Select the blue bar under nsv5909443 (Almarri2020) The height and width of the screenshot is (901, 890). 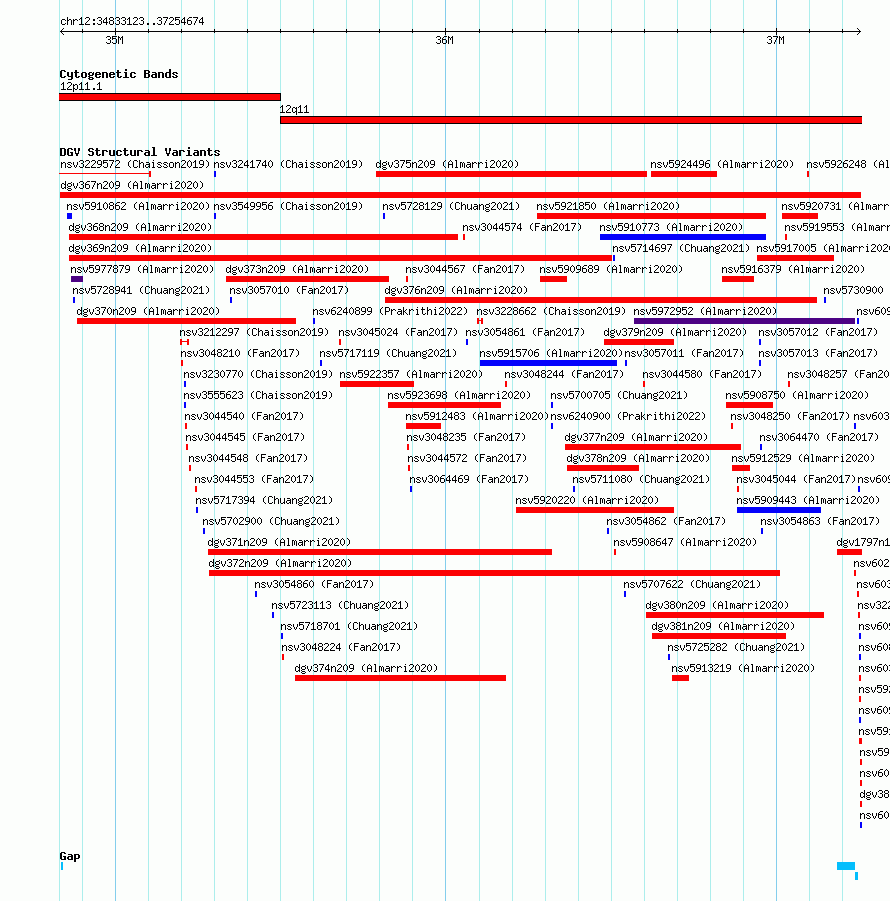click(x=779, y=510)
